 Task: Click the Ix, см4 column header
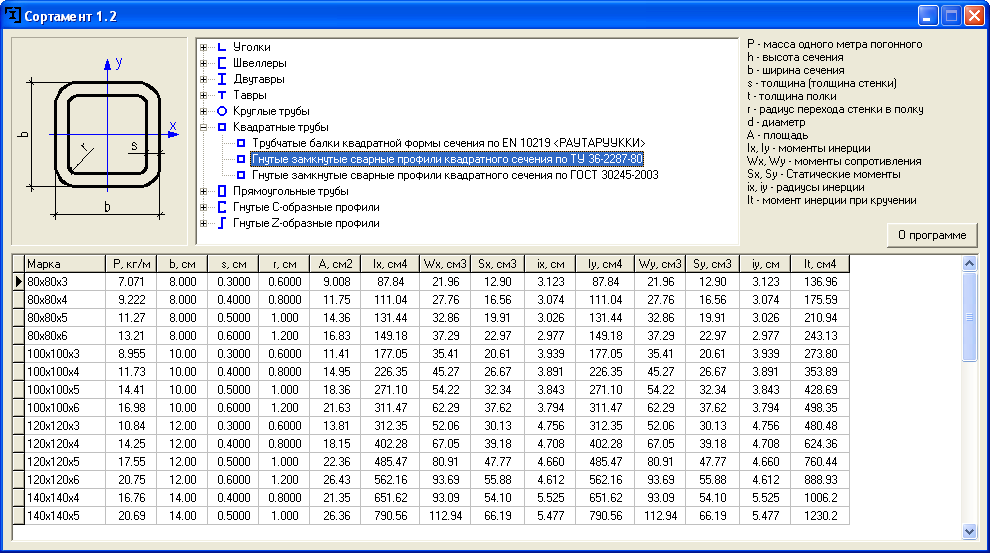pos(390,264)
